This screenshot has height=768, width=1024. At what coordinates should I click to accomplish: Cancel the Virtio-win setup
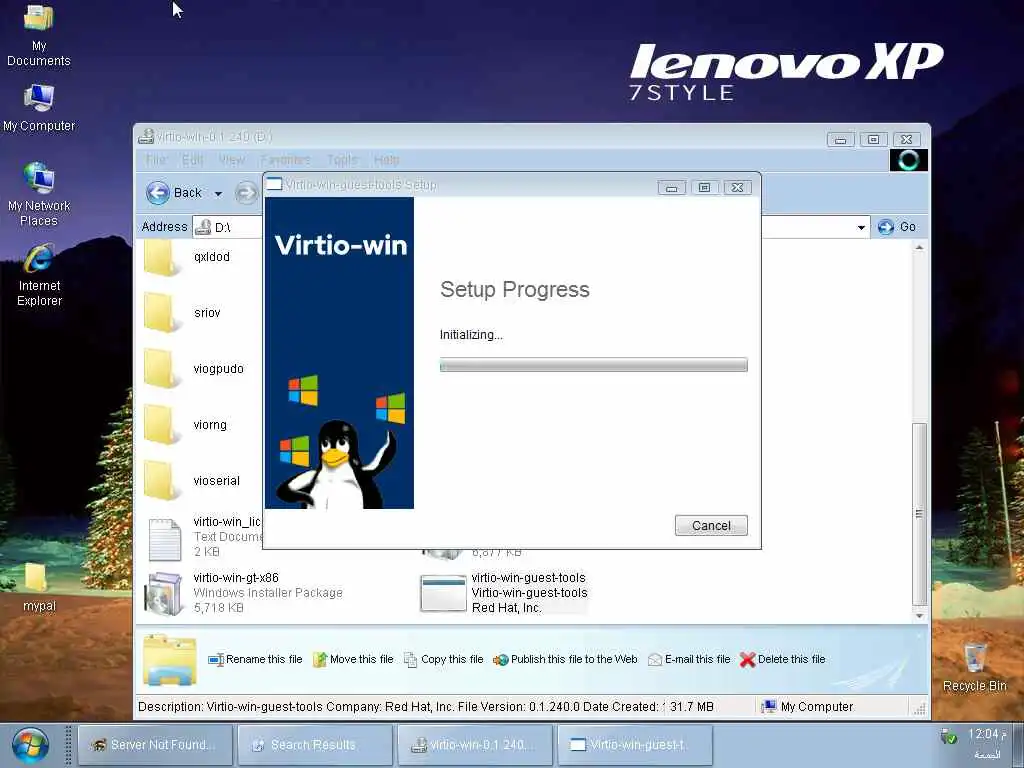(711, 526)
